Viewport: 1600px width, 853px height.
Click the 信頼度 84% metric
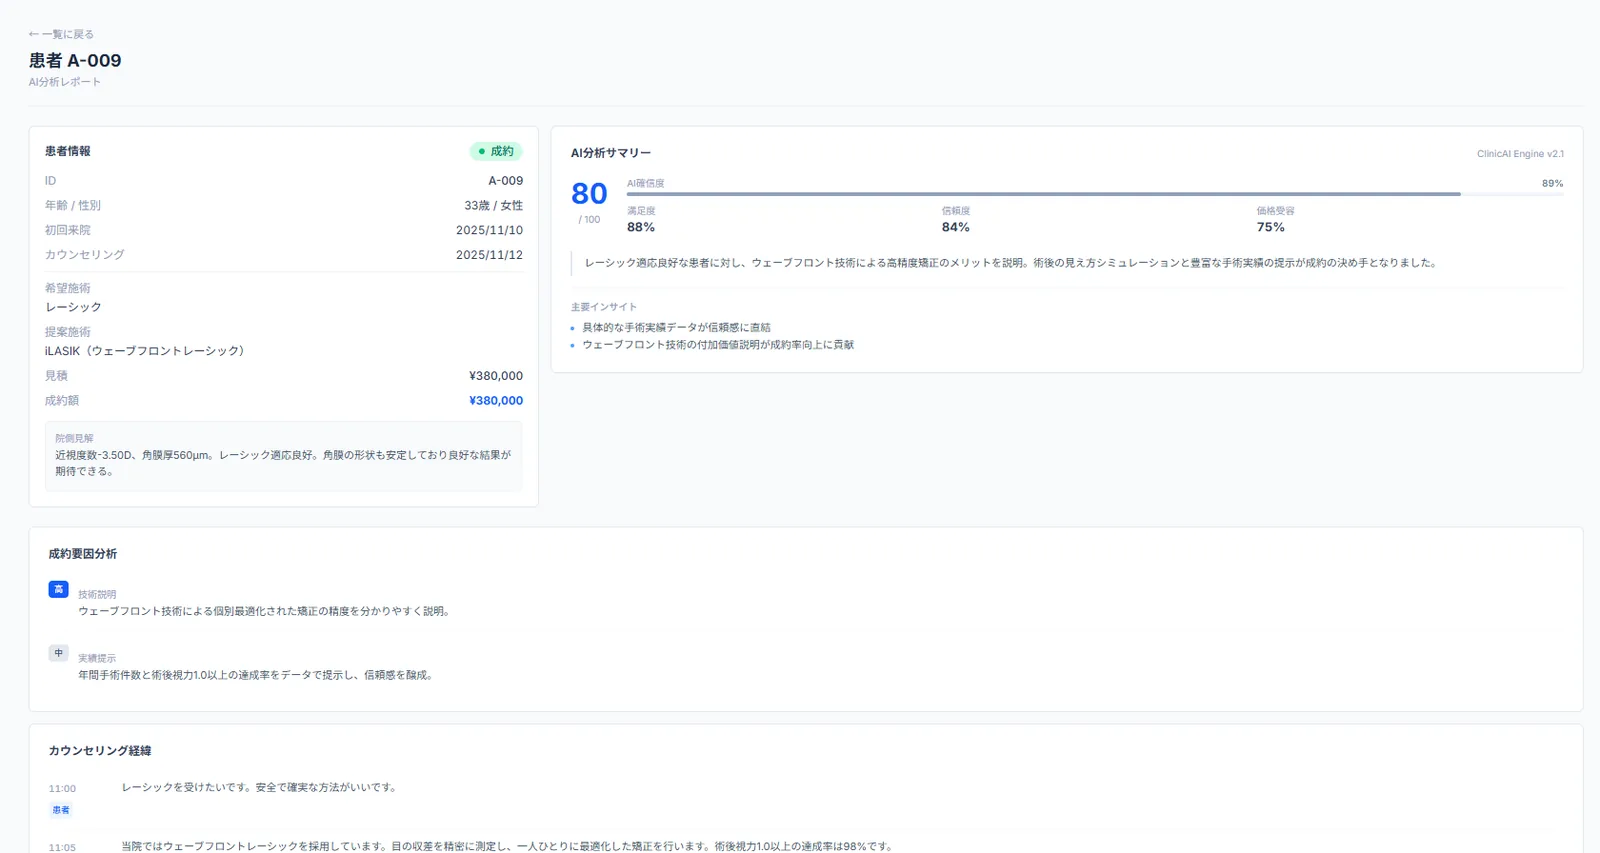click(x=956, y=220)
